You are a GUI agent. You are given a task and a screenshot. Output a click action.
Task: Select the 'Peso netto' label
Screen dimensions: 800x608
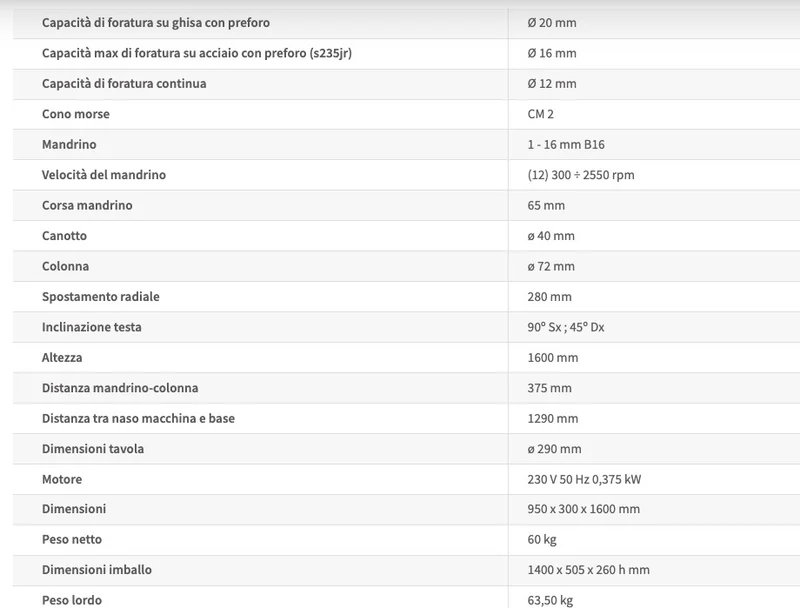coord(72,540)
